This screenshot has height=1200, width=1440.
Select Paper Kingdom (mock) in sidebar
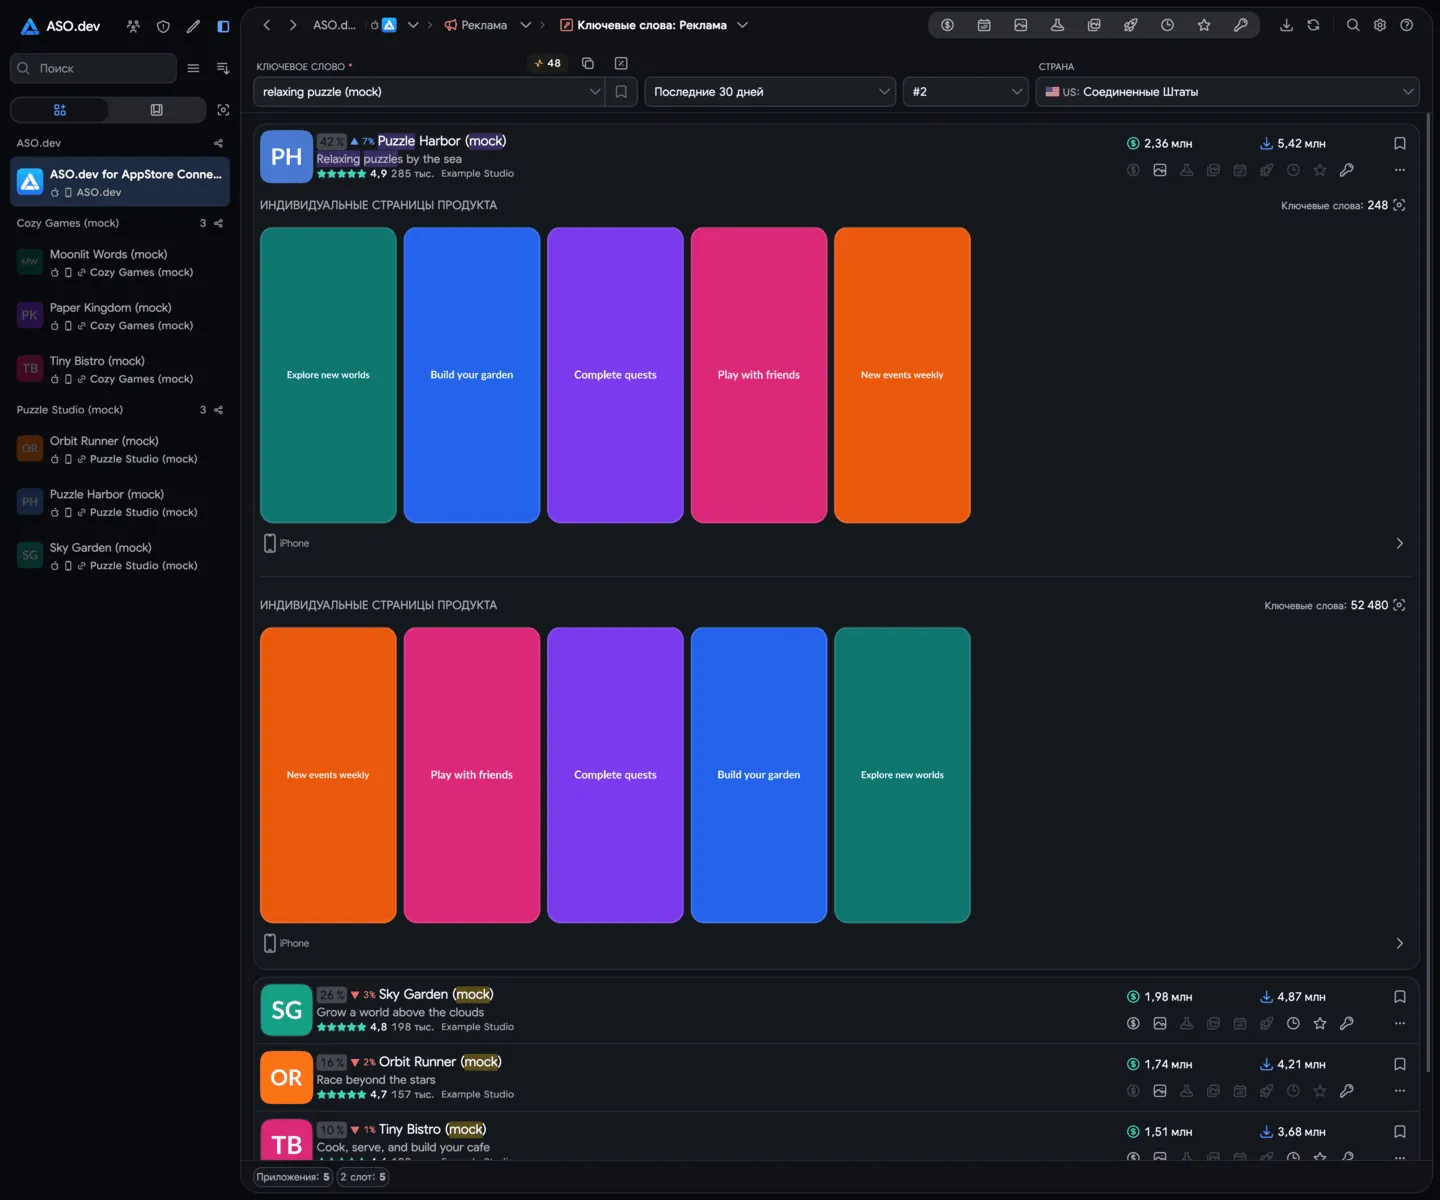[120, 316]
